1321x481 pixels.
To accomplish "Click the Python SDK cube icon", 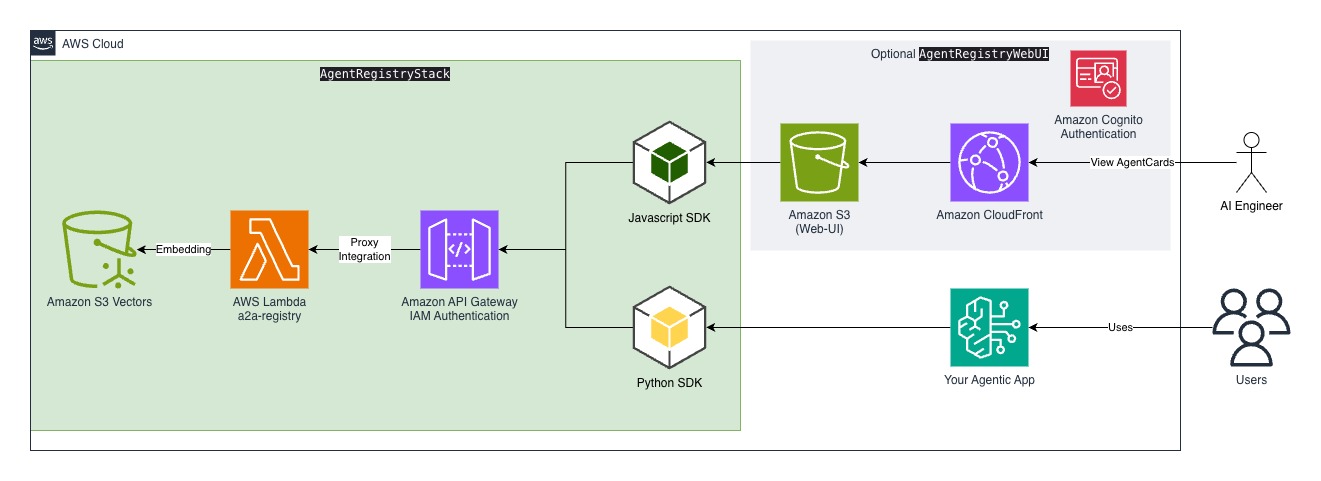I will click(x=670, y=327).
